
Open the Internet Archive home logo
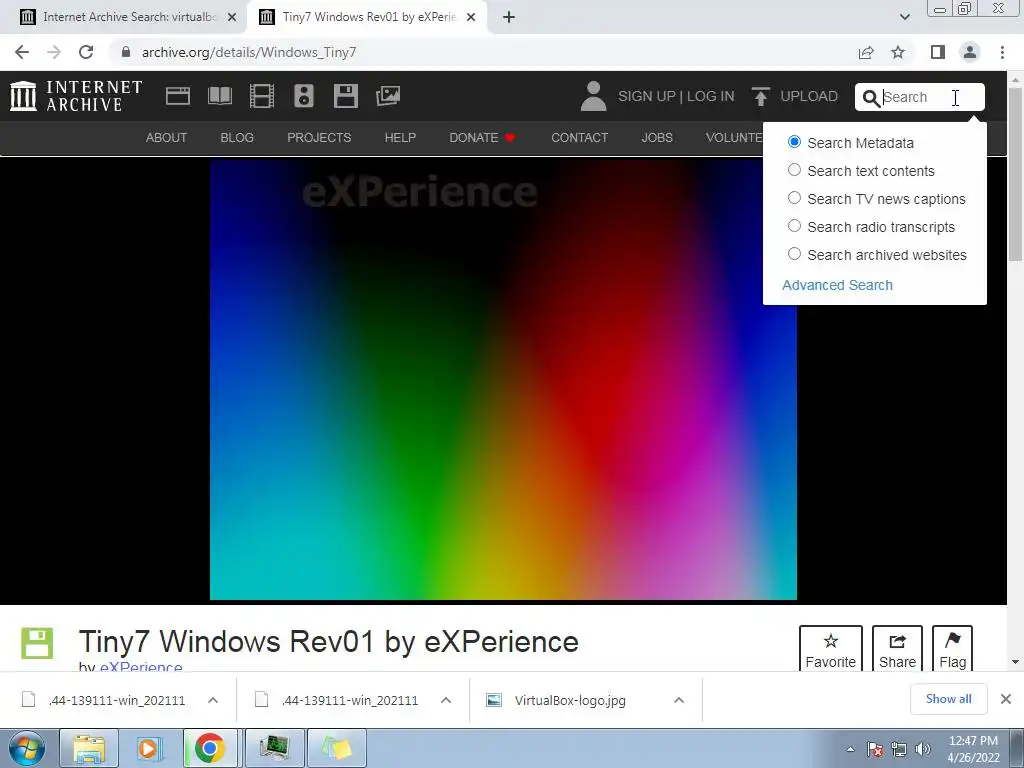76,96
